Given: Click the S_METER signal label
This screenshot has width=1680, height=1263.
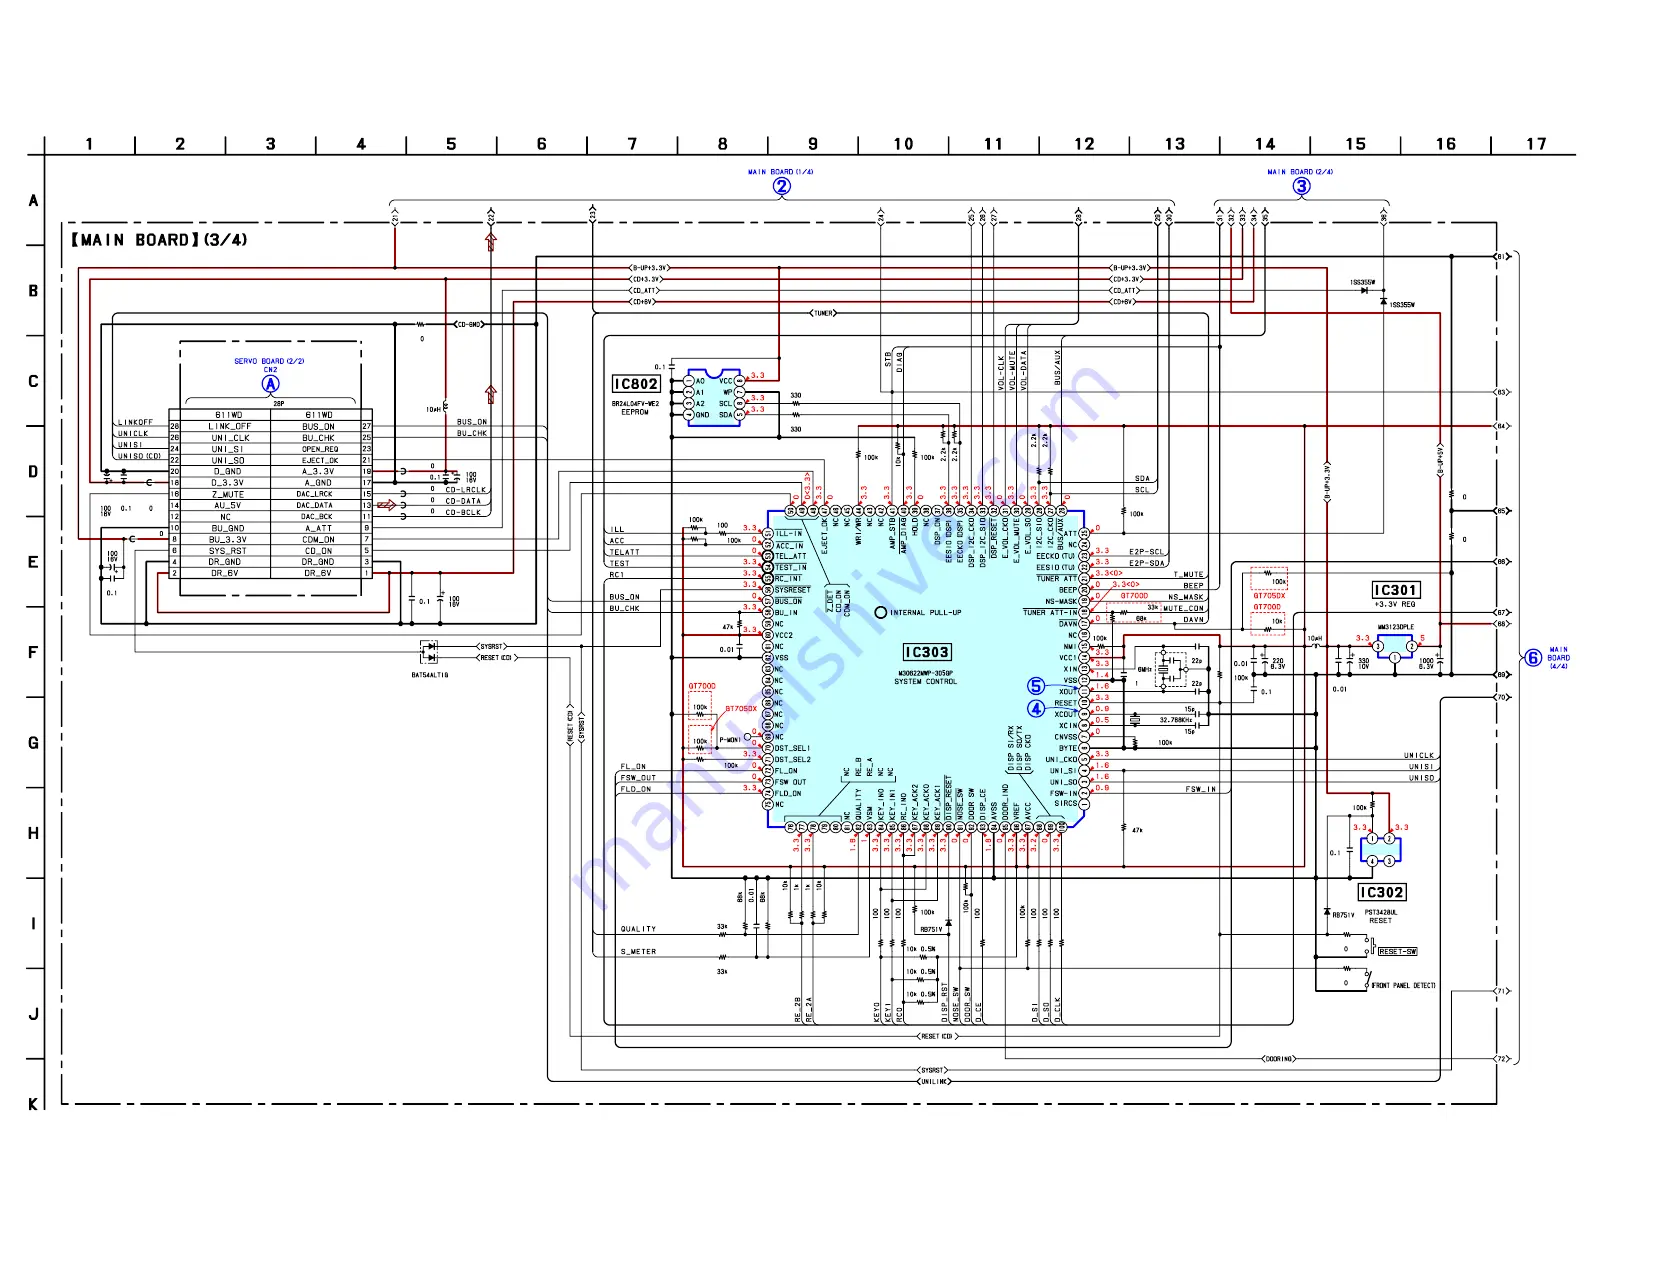Looking at the screenshot, I should [638, 952].
